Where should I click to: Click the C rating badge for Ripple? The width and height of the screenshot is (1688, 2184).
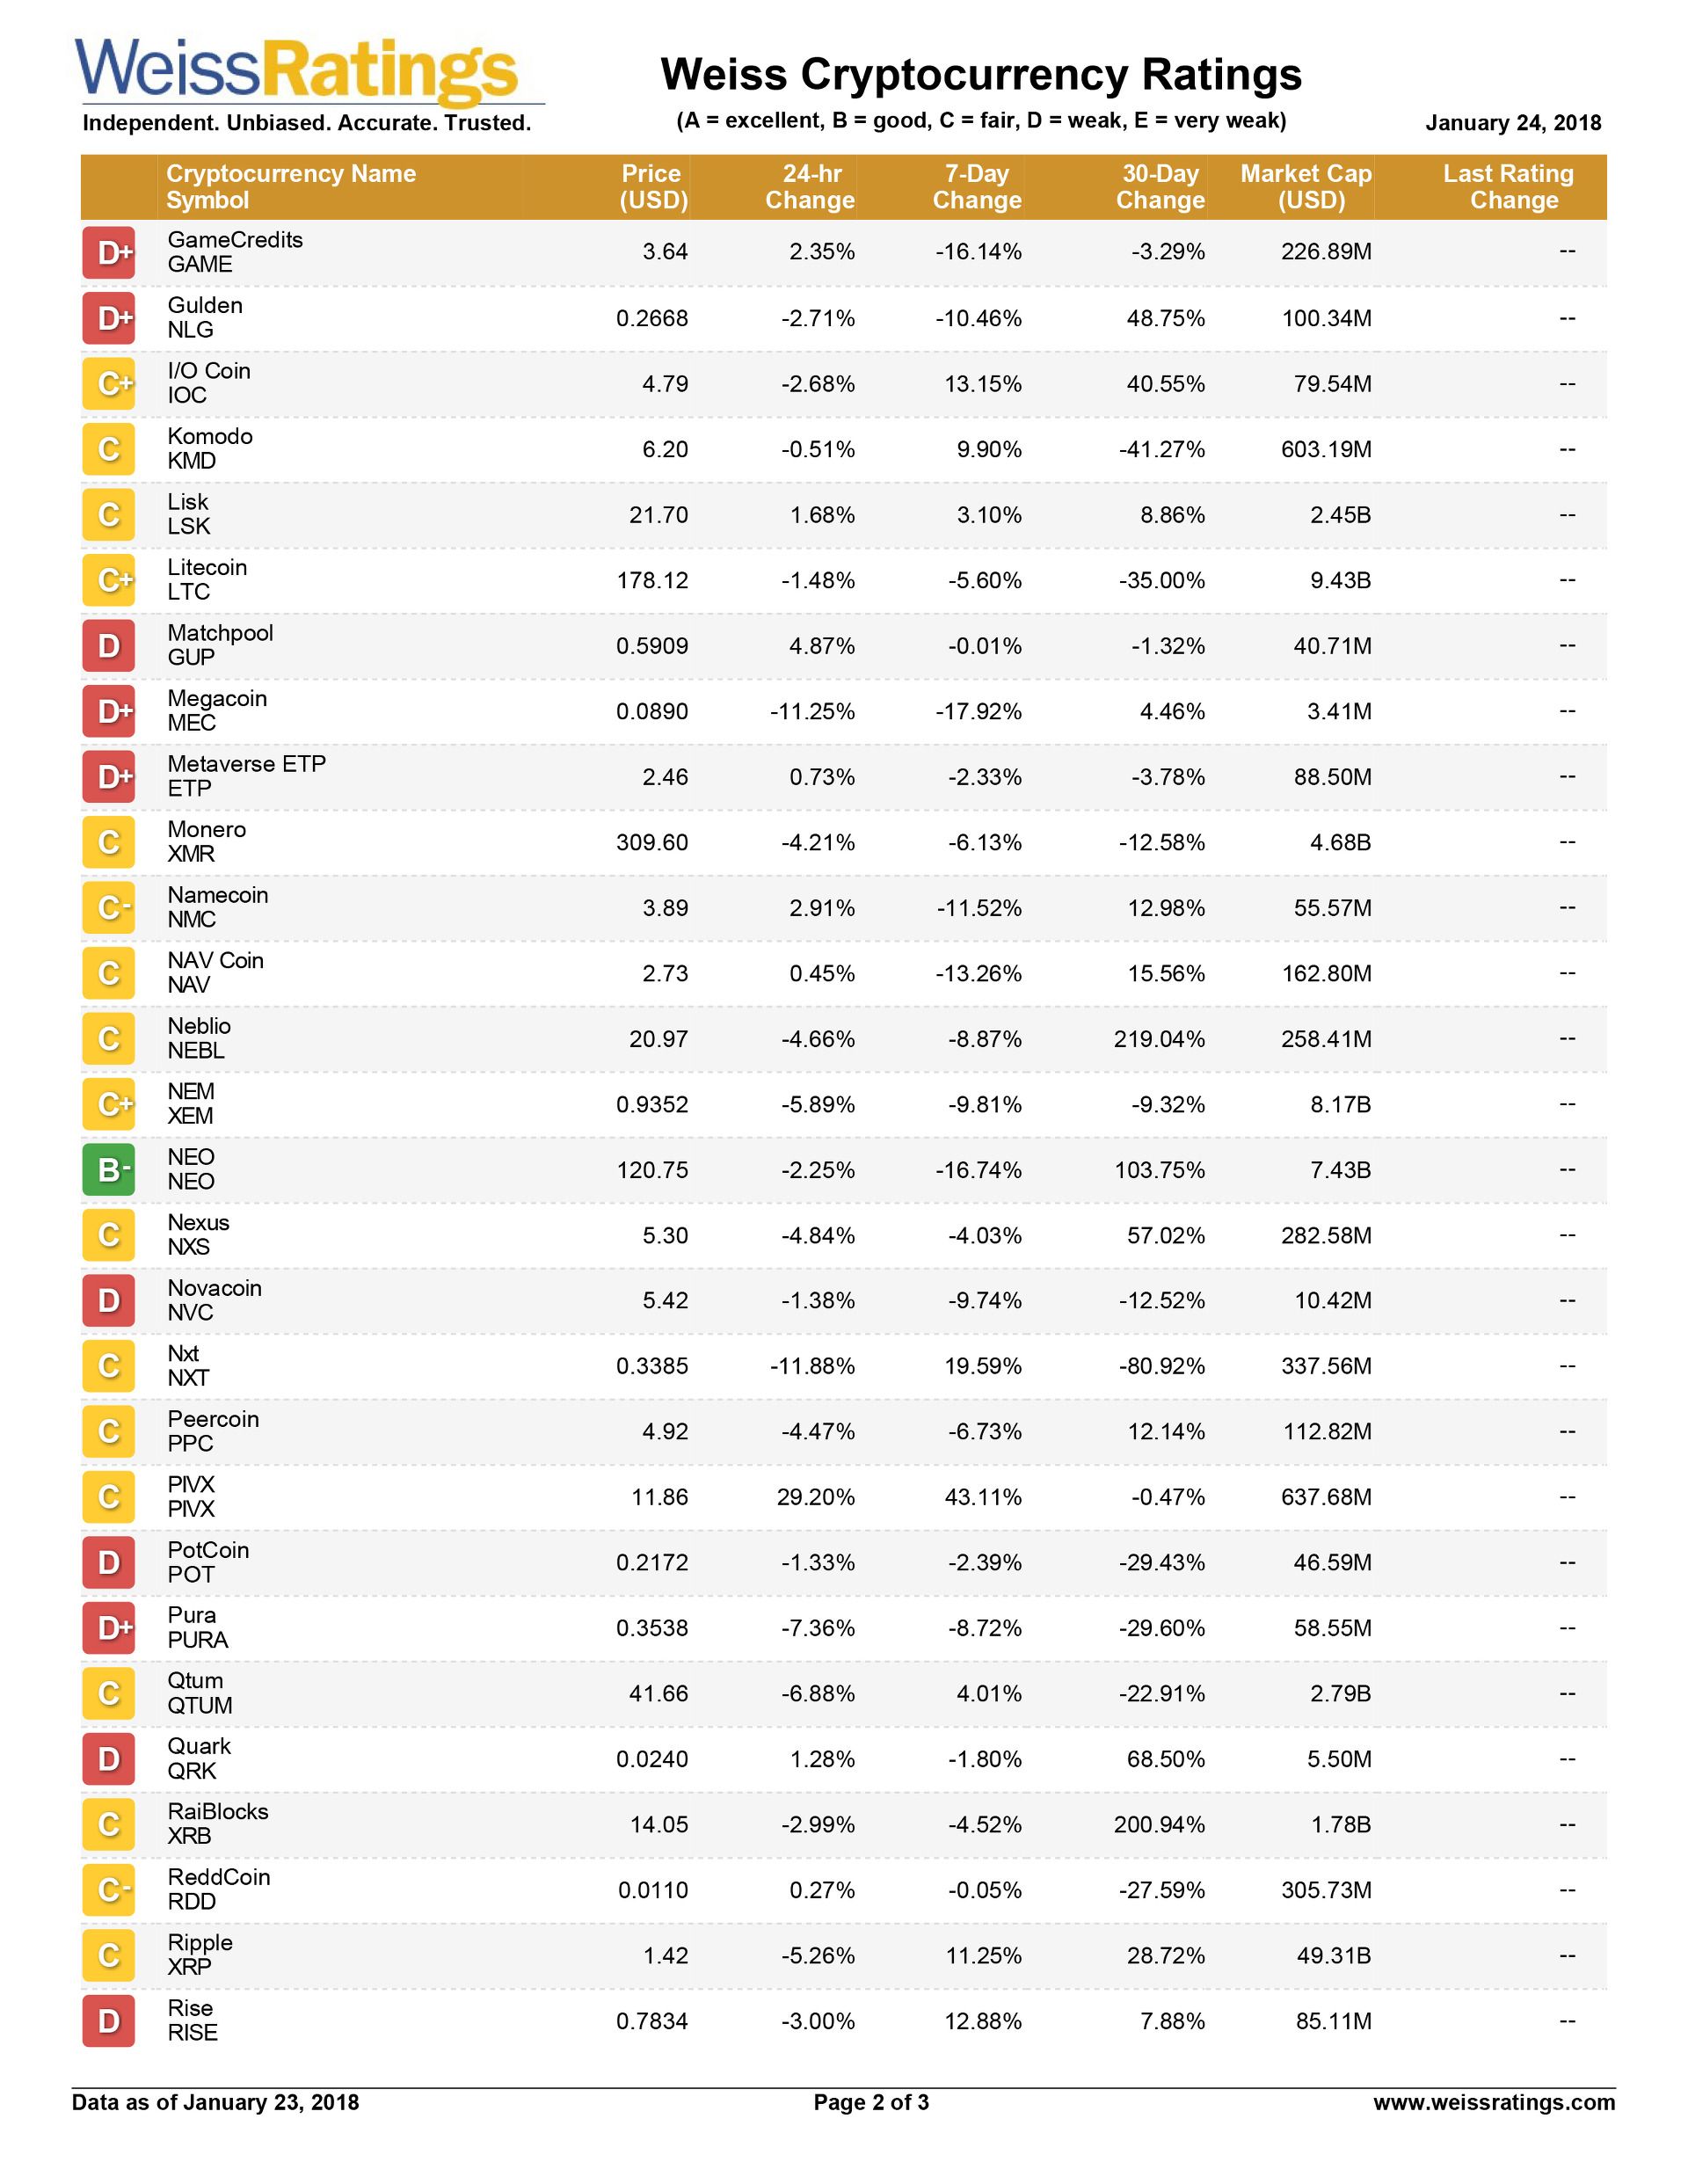point(108,1956)
